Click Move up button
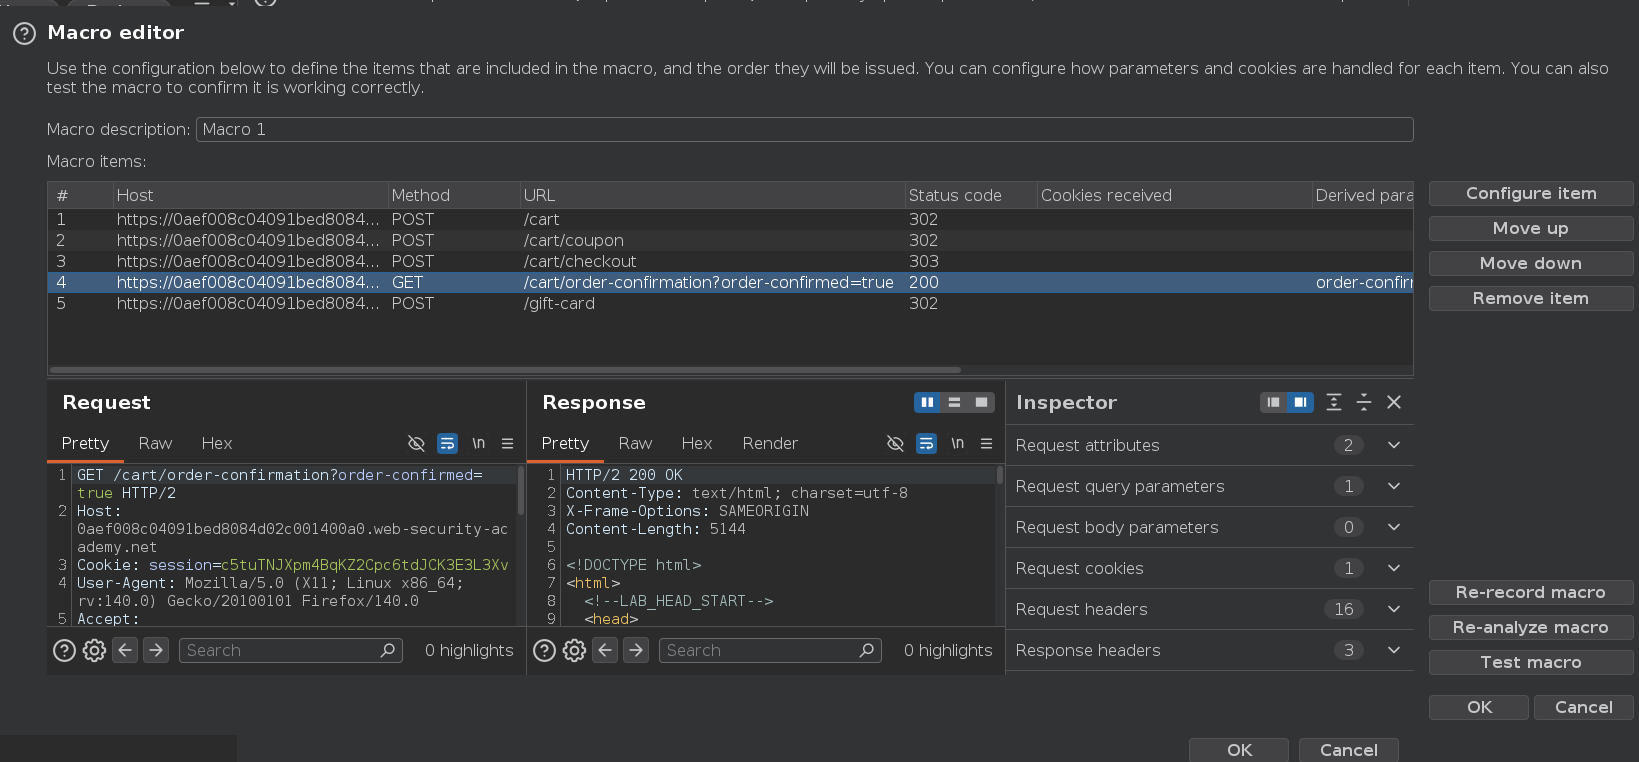The height and width of the screenshot is (762, 1639). click(x=1531, y=228)
